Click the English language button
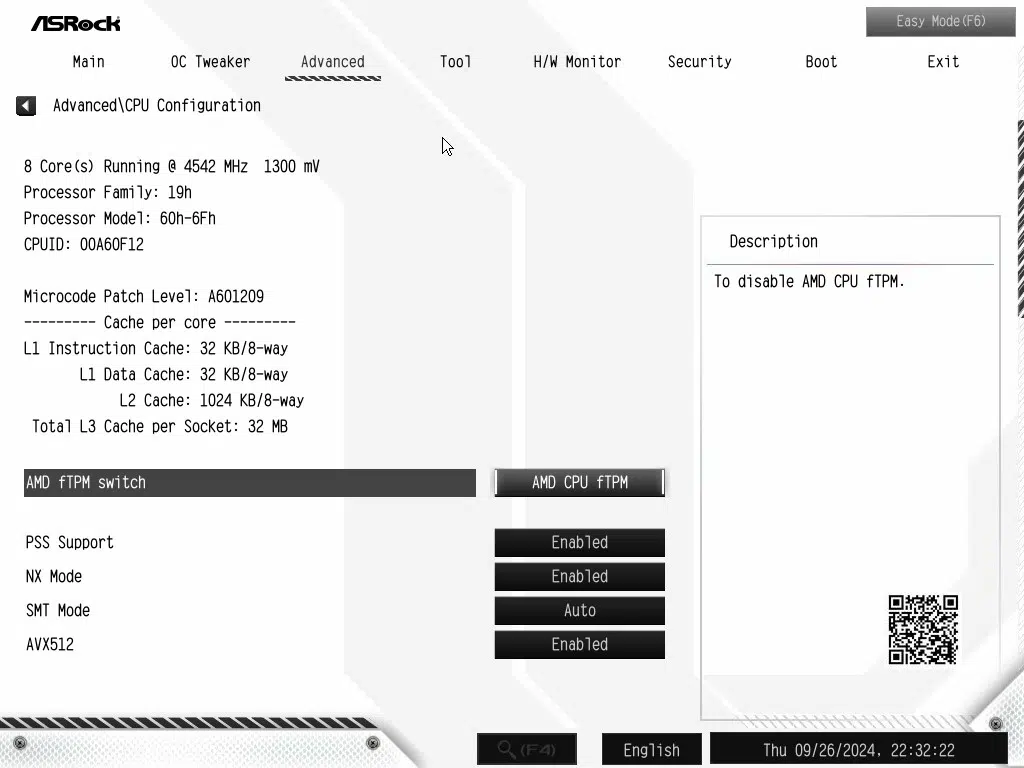 [651, 749]
